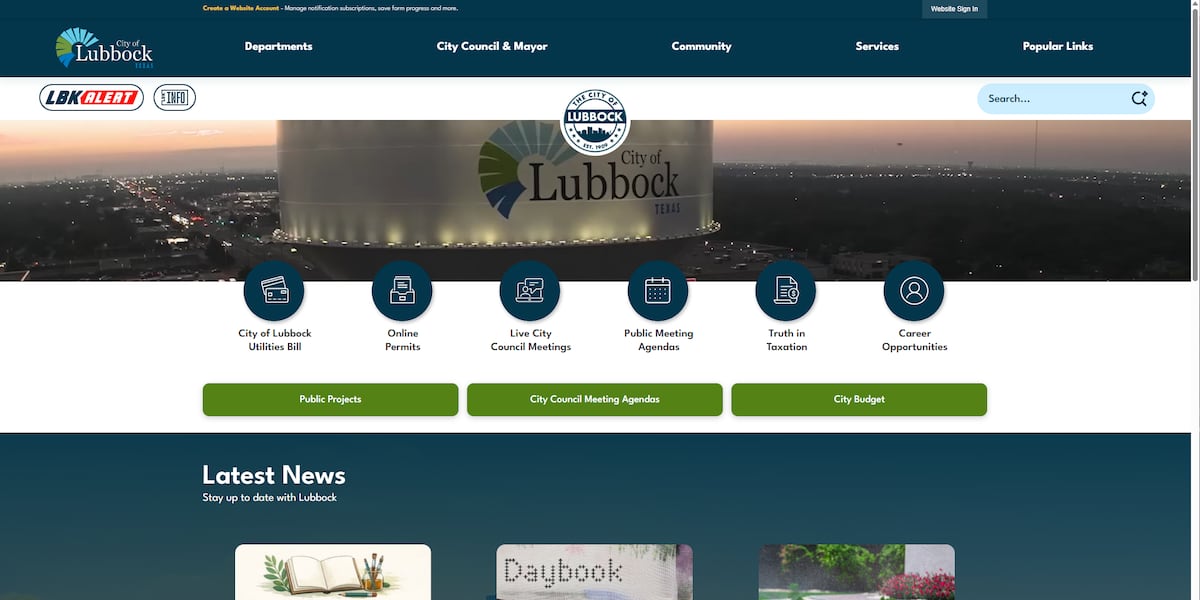Open the Public Meeting Agendas calendar icon
This screenshot has width=1200, height=600.
[x=658, y=291]
